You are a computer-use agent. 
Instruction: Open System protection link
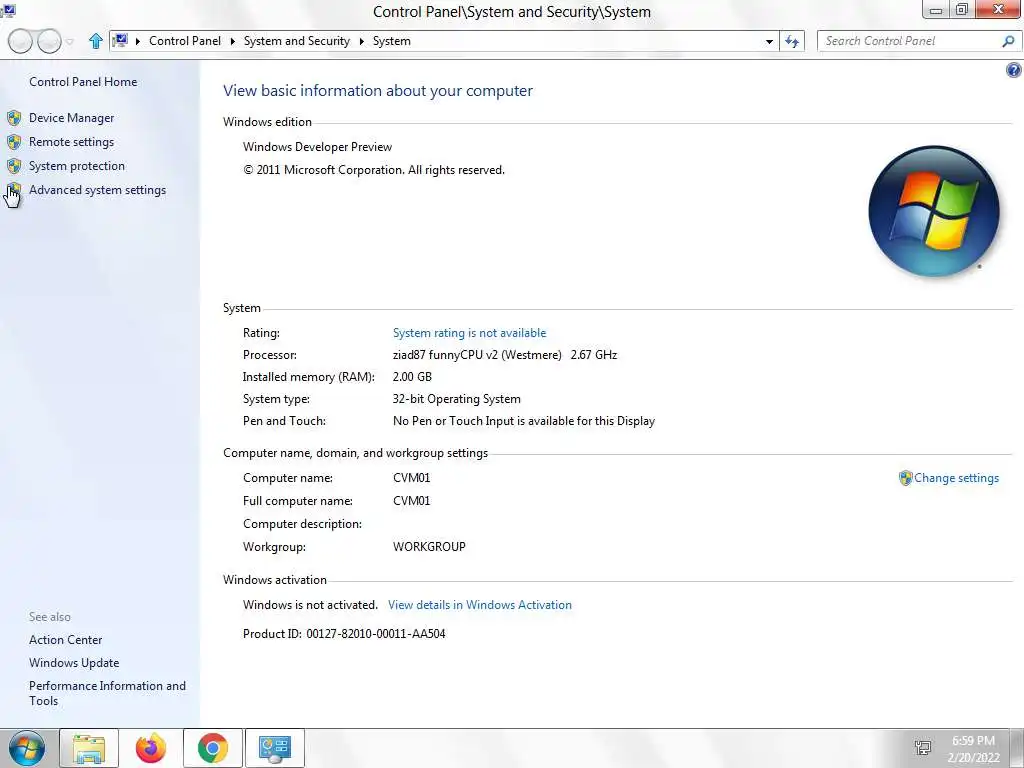[x=76, y=167]
